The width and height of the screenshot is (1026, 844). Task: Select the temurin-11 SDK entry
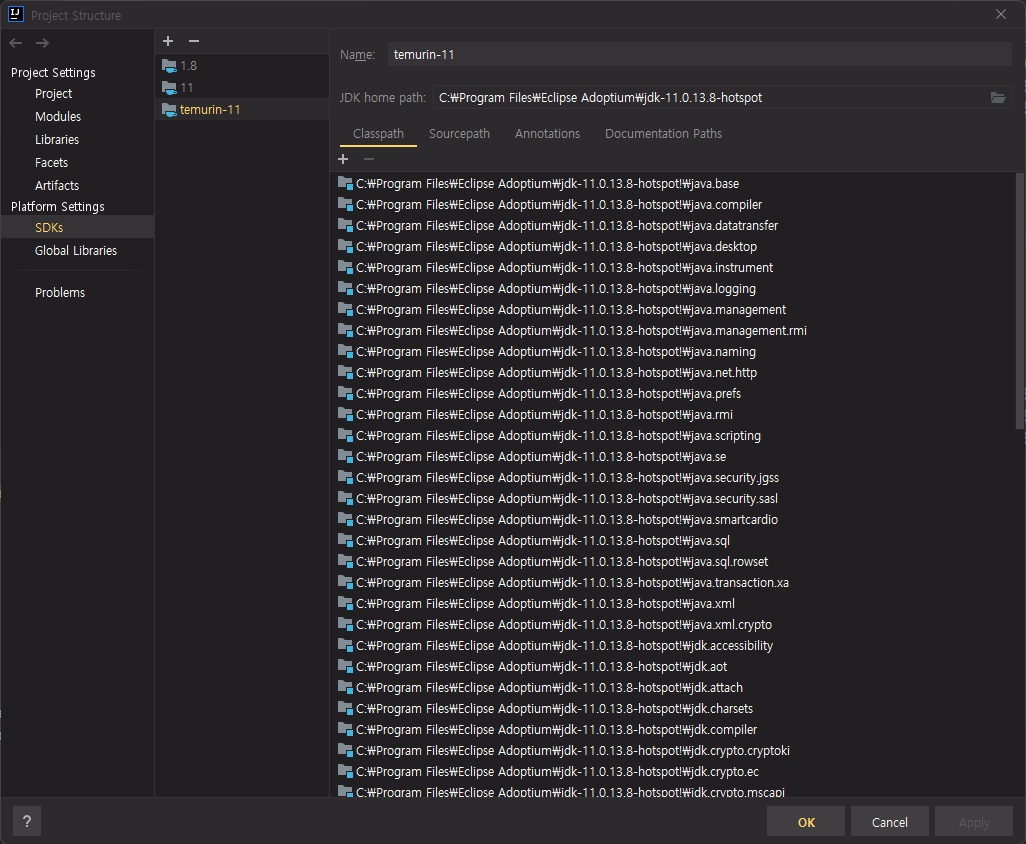pos(242,109)
